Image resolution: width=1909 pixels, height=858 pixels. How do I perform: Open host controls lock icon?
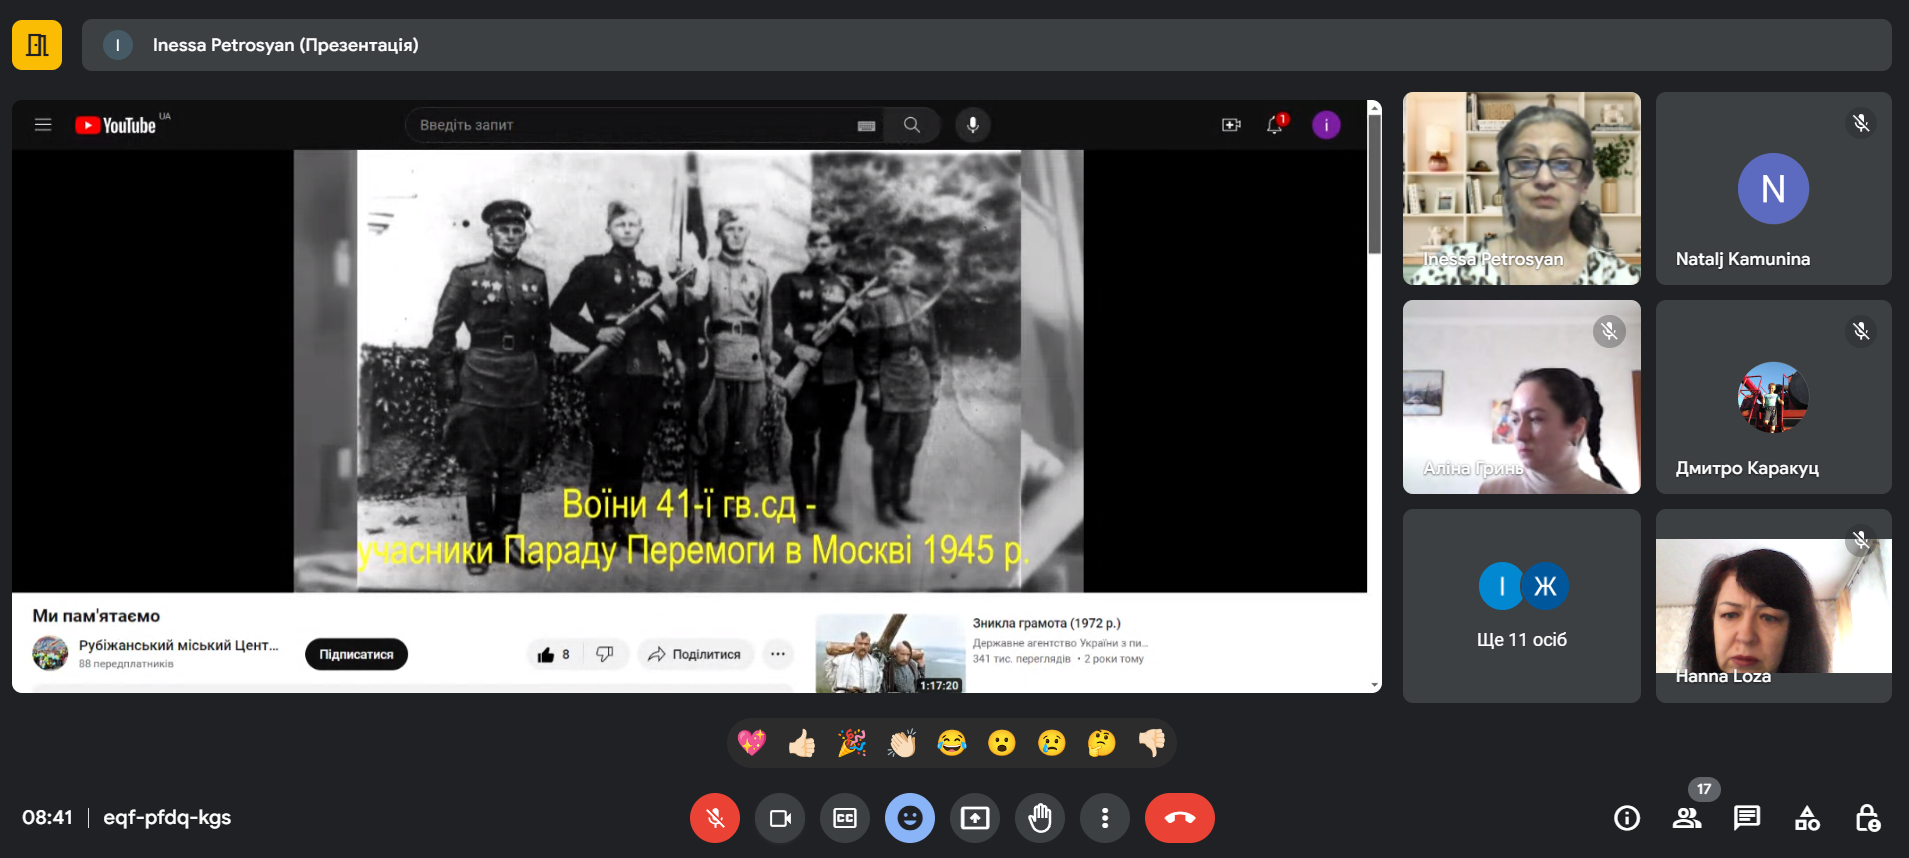[1867, 818]
